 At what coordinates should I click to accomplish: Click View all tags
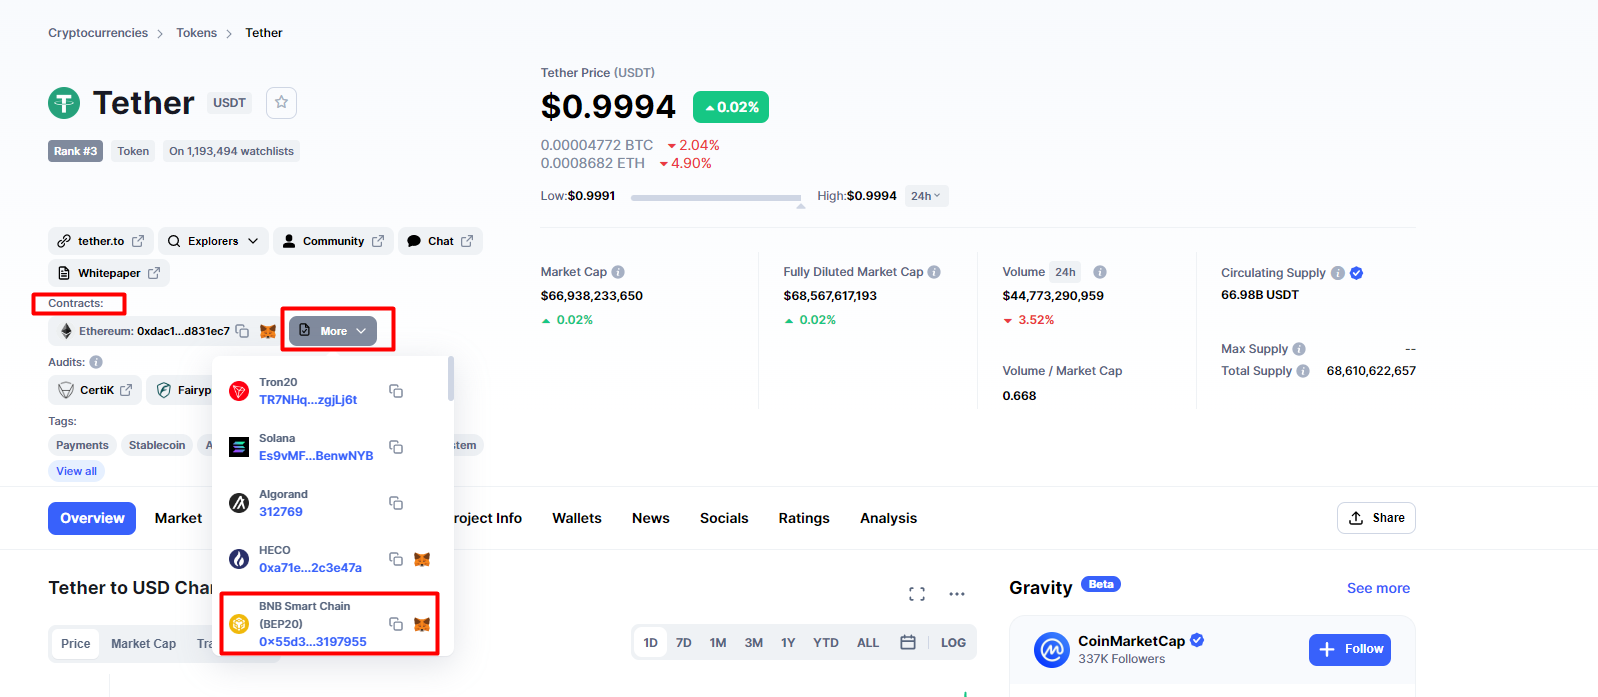tap(76, 471)
